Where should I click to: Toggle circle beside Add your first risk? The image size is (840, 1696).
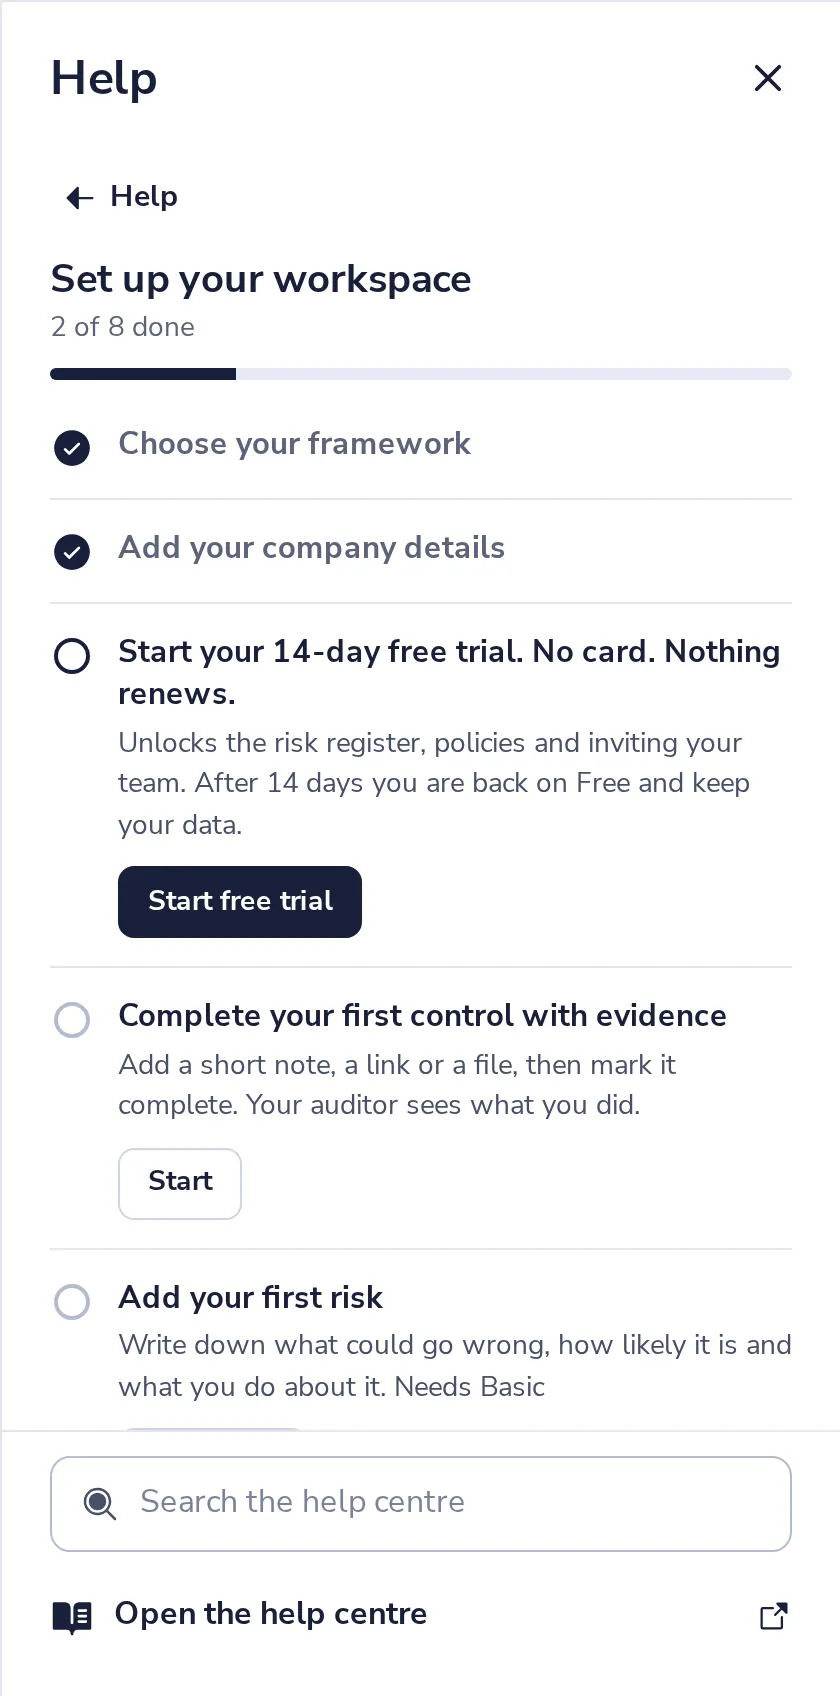click(x=72, y=1302)
